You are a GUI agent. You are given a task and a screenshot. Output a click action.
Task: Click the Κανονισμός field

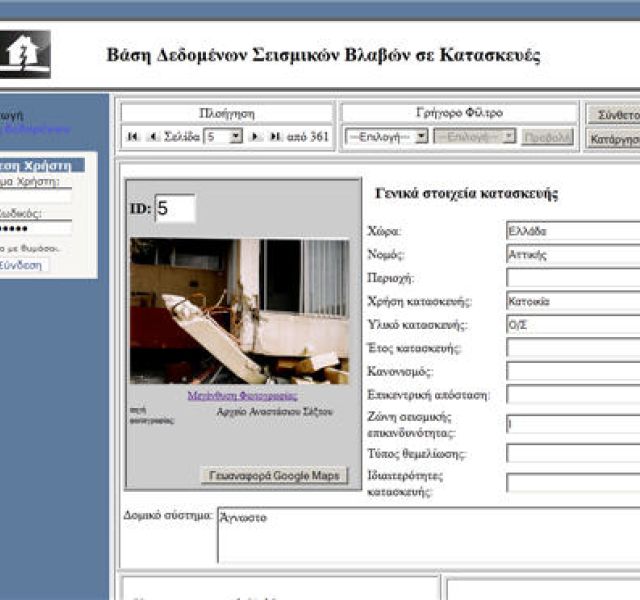tap(573, 371)
